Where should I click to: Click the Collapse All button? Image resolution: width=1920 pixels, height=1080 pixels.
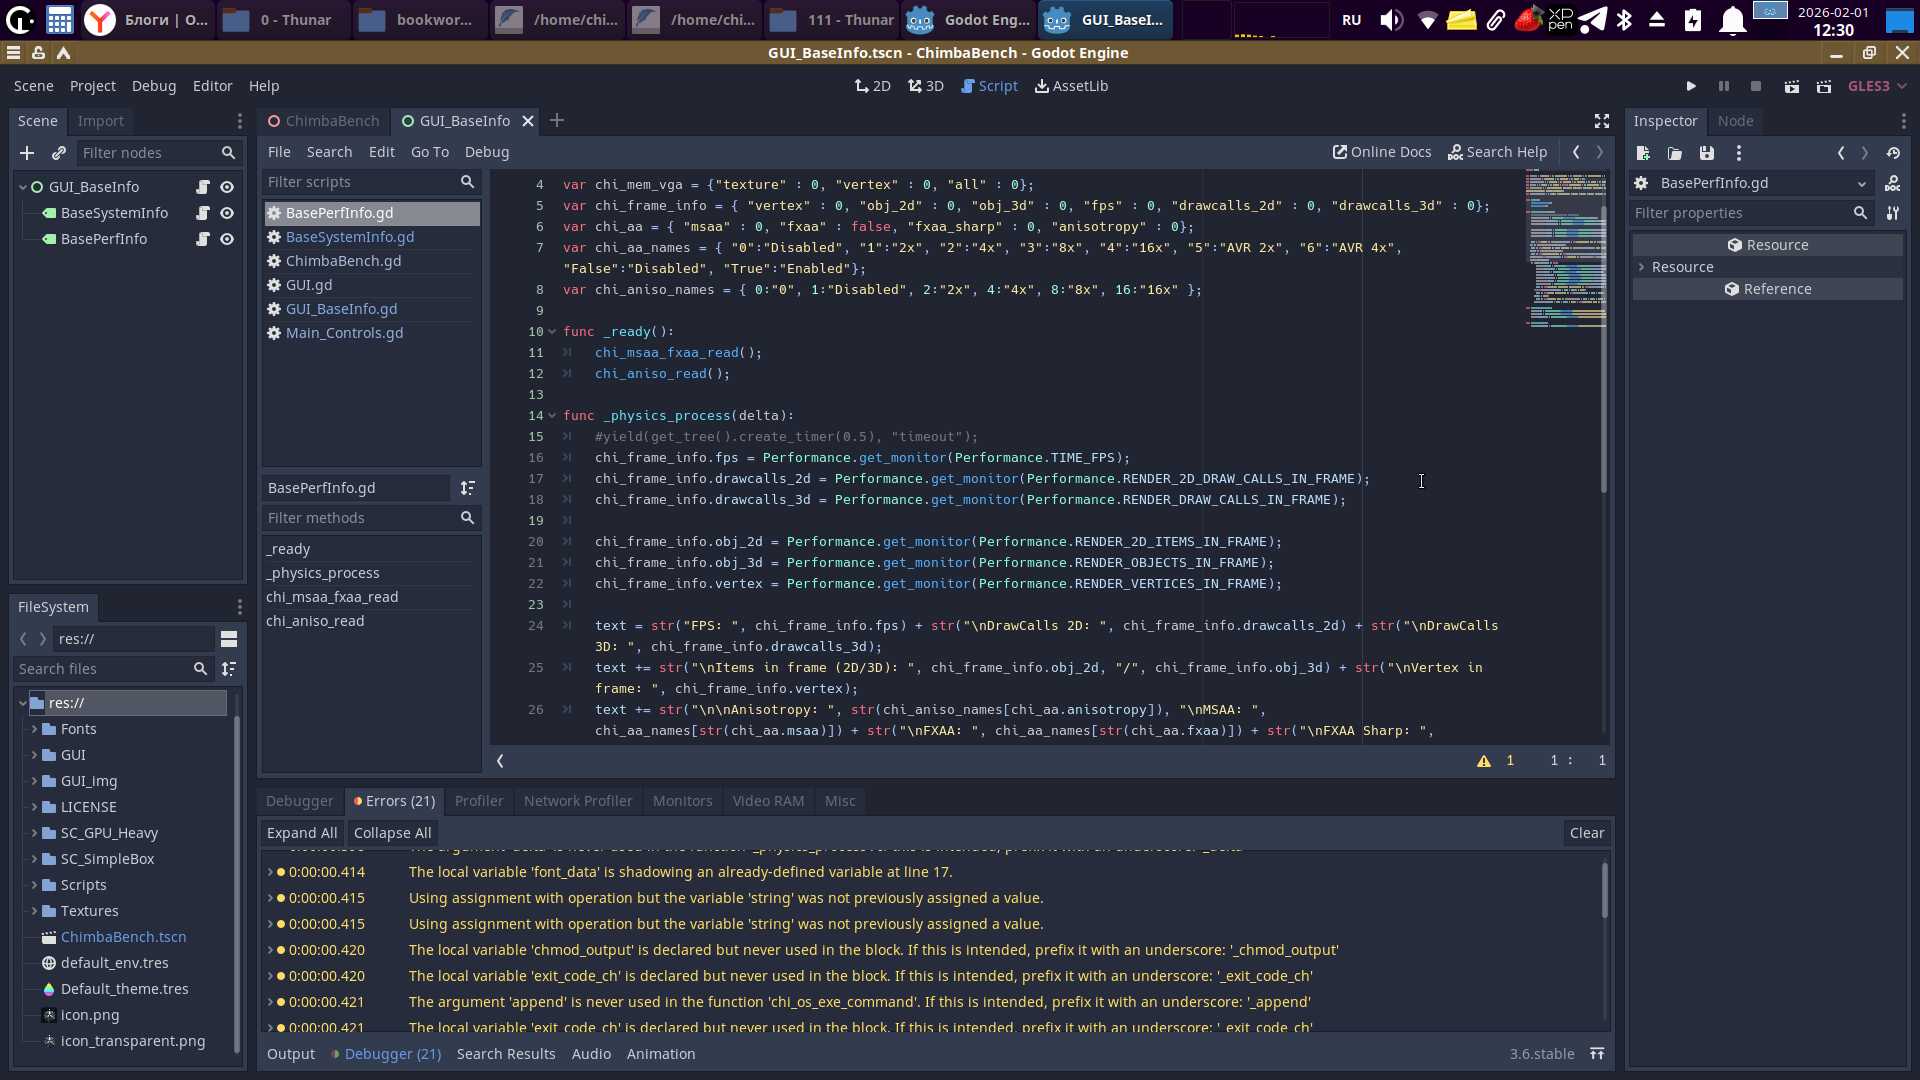click(x=392, y=833)
